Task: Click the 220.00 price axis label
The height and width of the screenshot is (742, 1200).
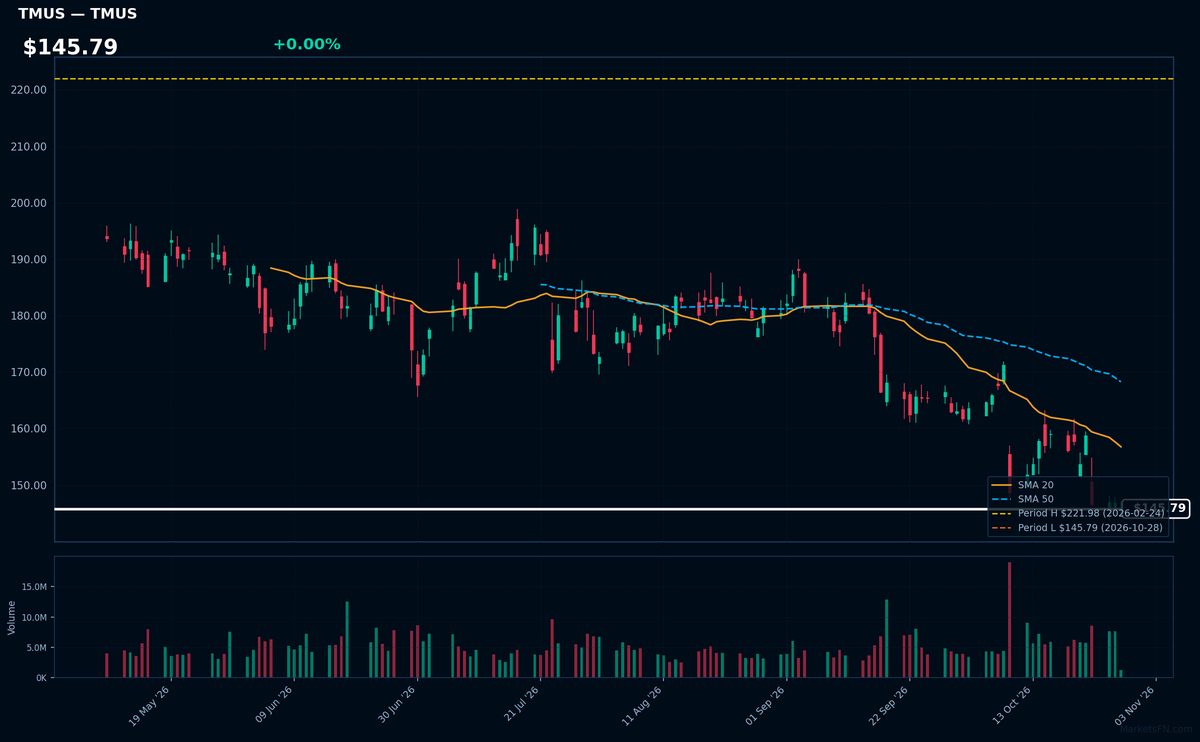Action: pos(31,90)
